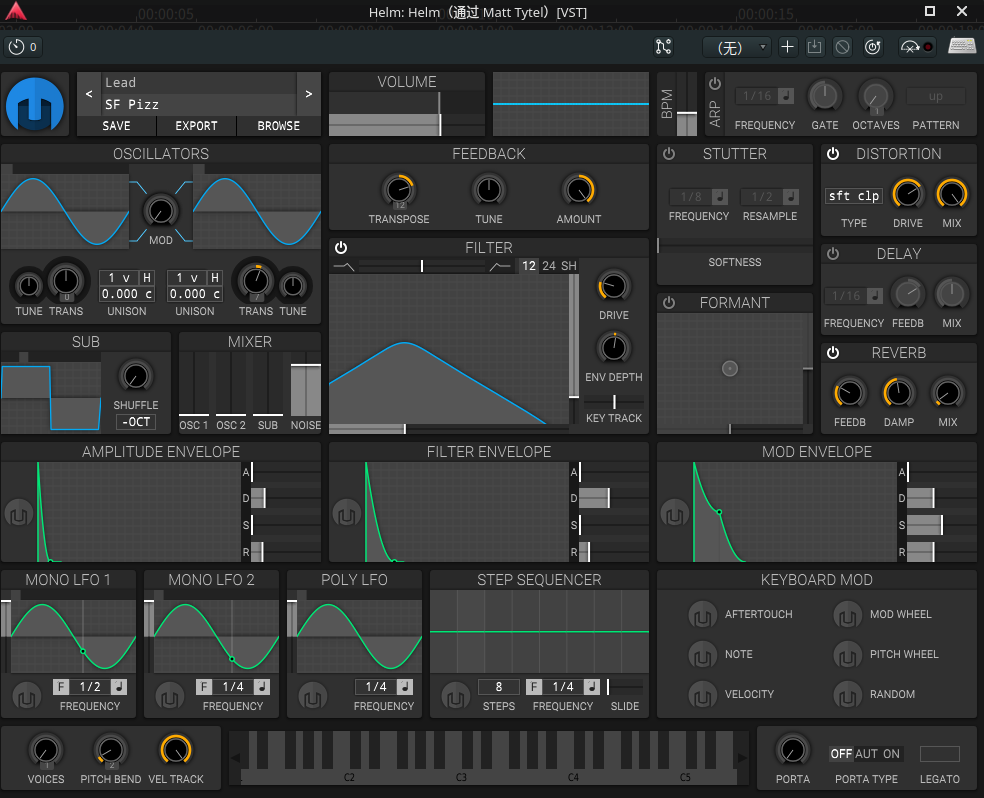Select the Random modulation source icon

point(847,695)
